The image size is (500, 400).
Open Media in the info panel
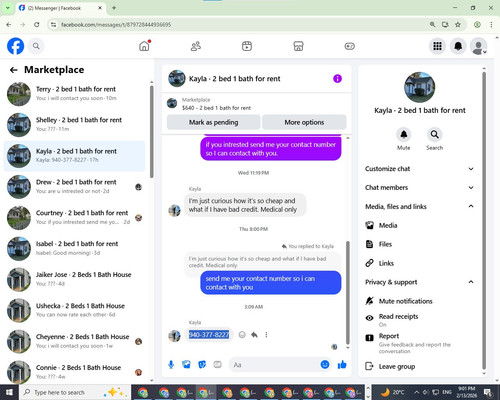(419, 225)
